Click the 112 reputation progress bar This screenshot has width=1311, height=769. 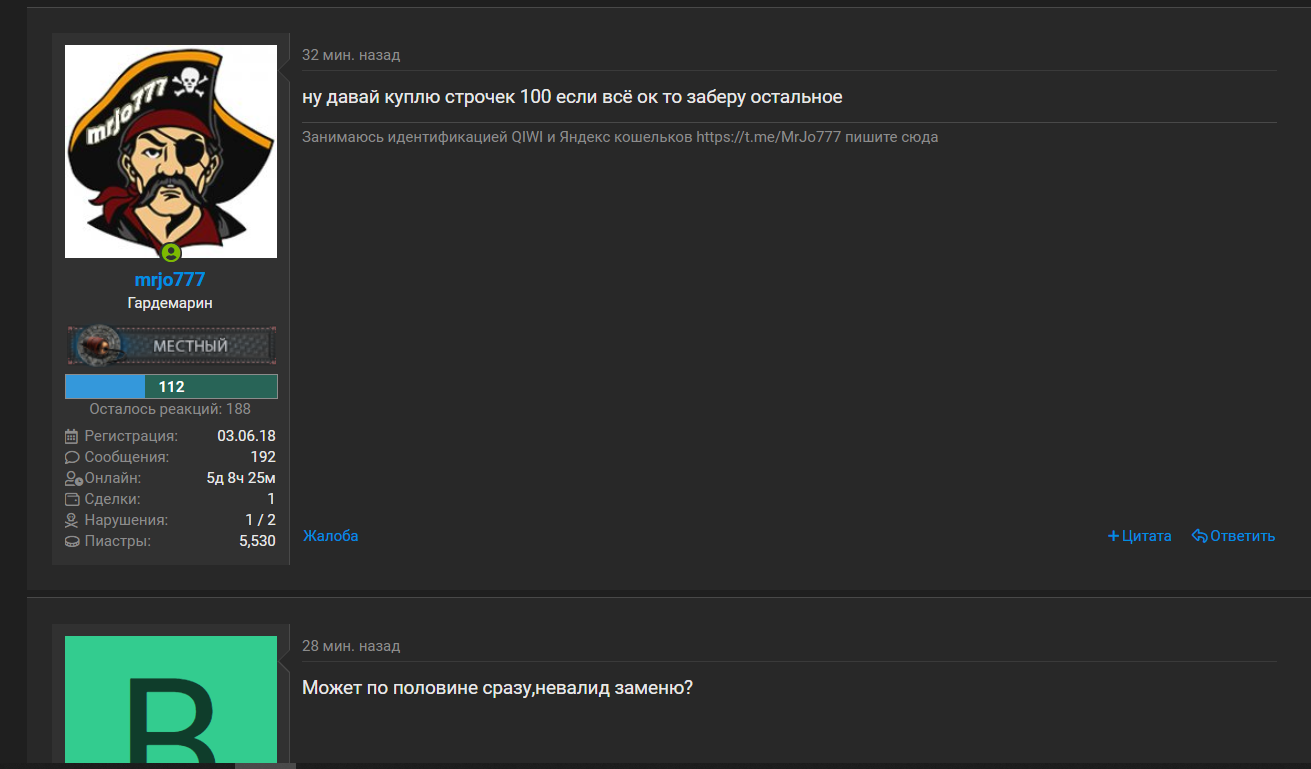coord(171,387)
